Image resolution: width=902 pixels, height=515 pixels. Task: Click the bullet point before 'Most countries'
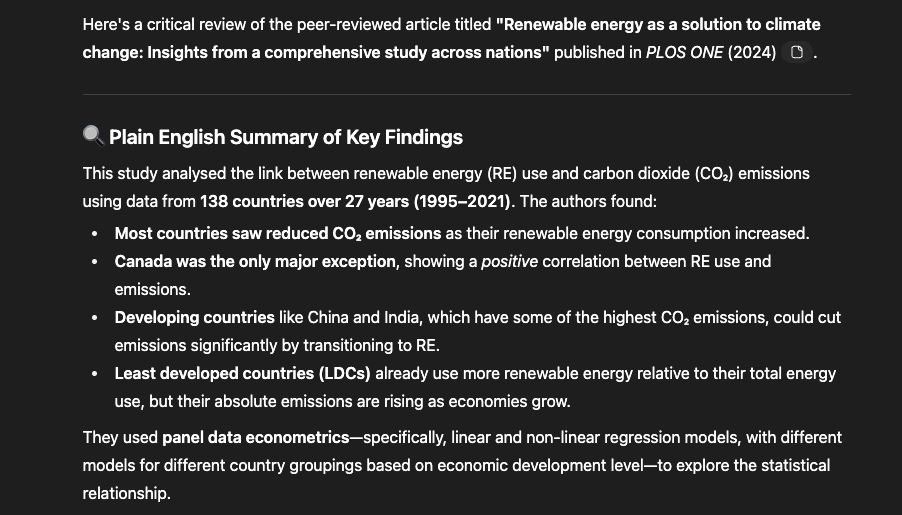(x=94, y=234)
